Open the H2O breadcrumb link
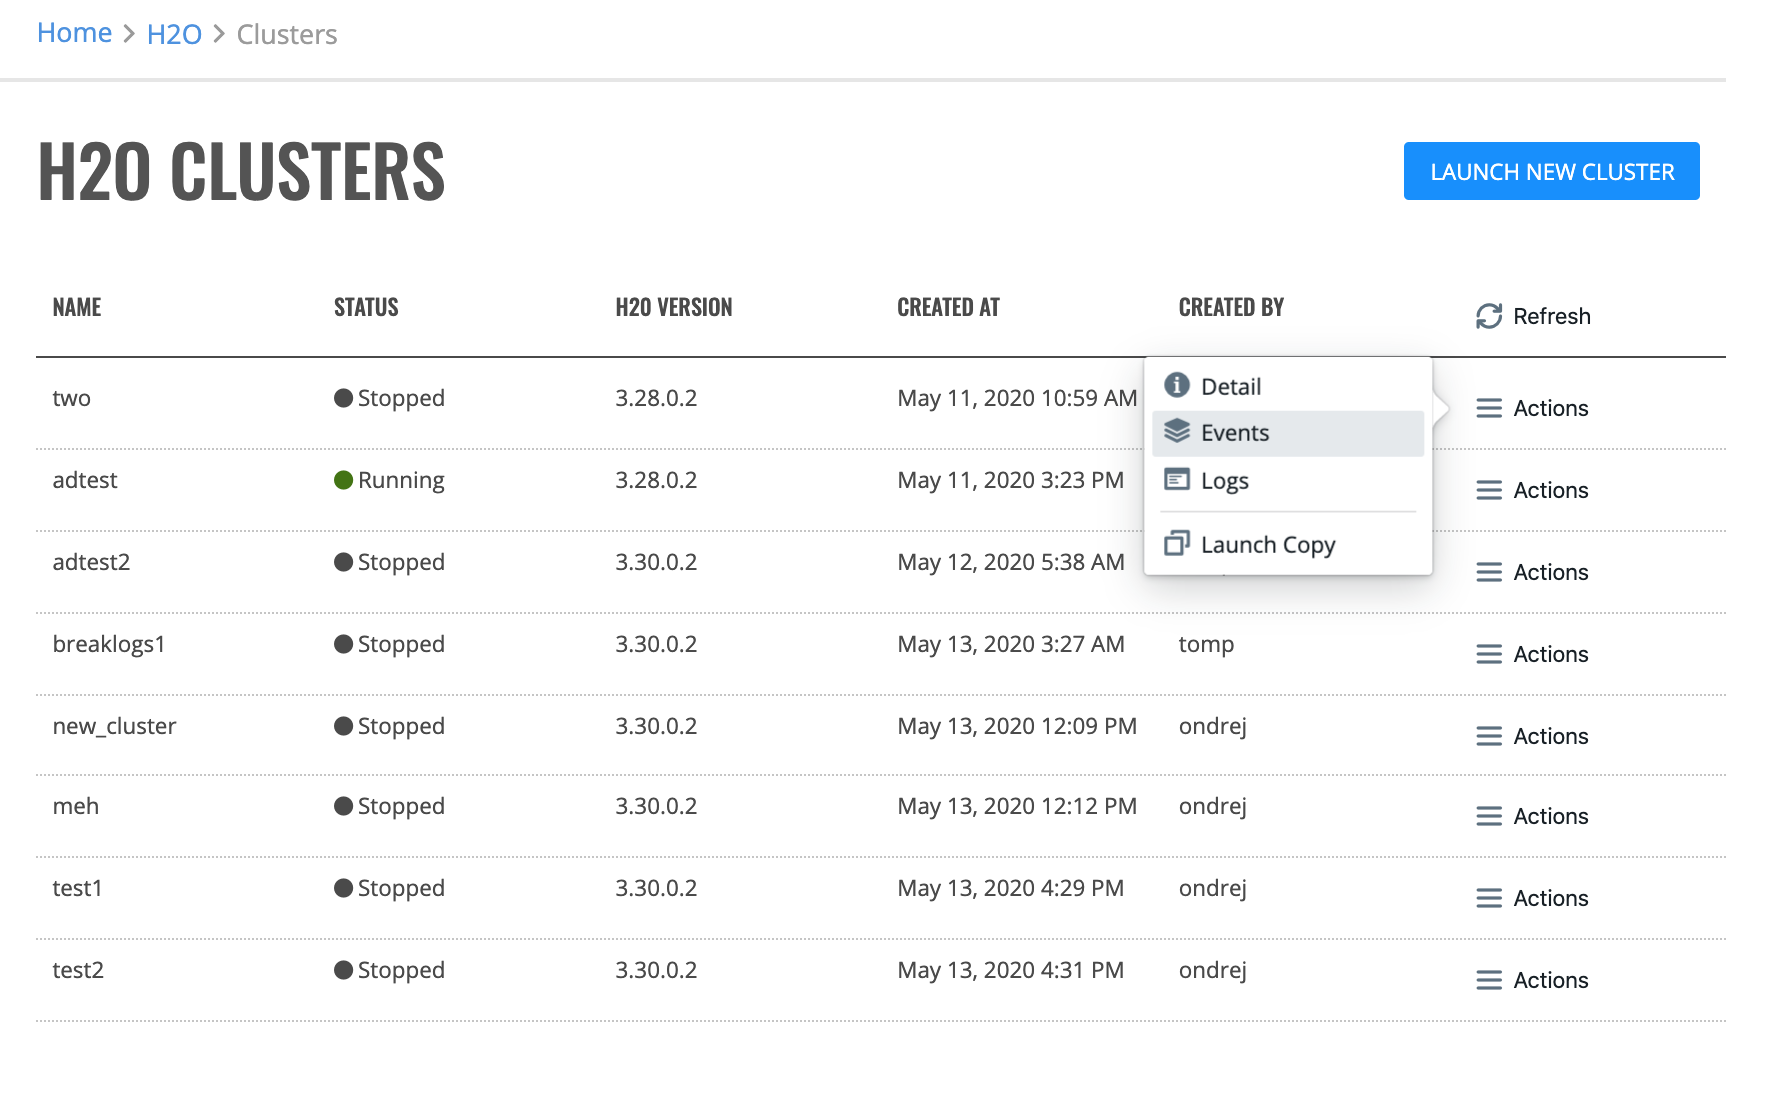Screen dimensions: 1782x1106 coord(174,34)
